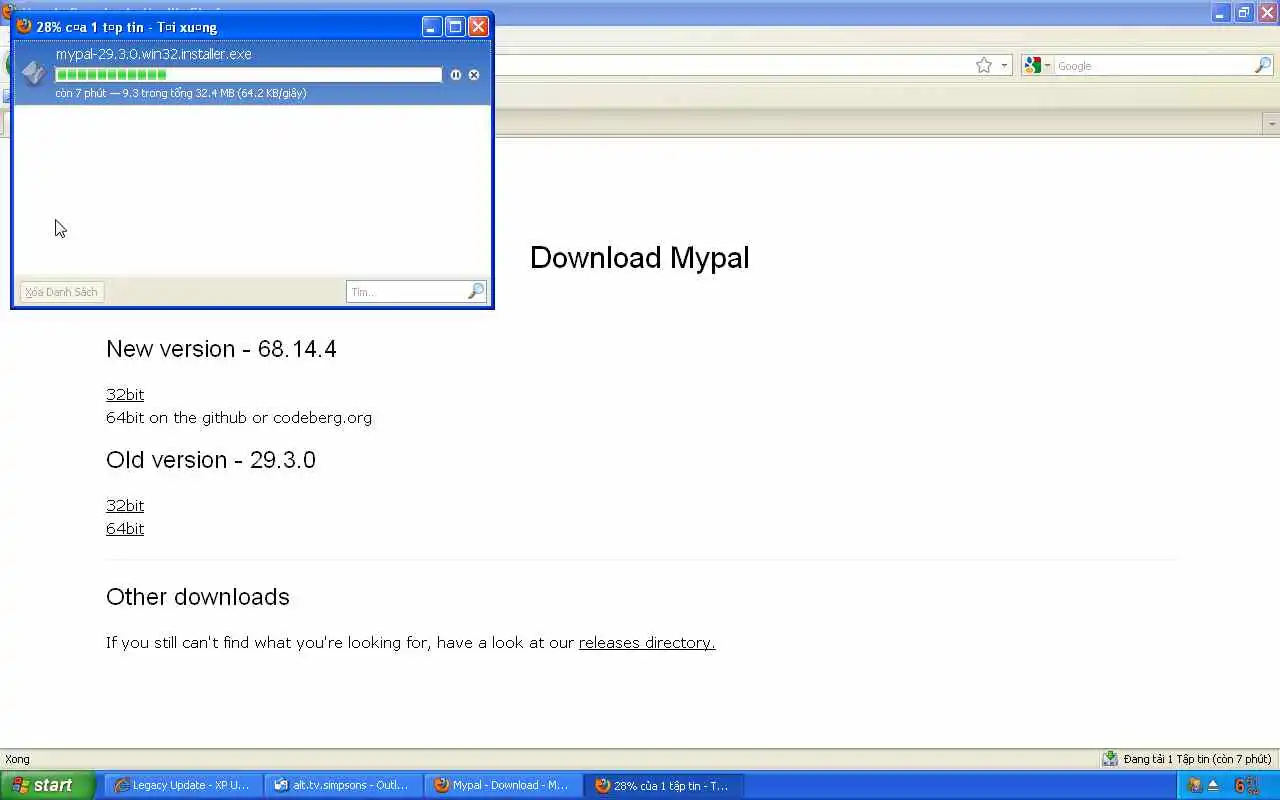Click the 'Xong' status bar text
This screenshot has height=800, width=1280.
[x=17, y=759]
